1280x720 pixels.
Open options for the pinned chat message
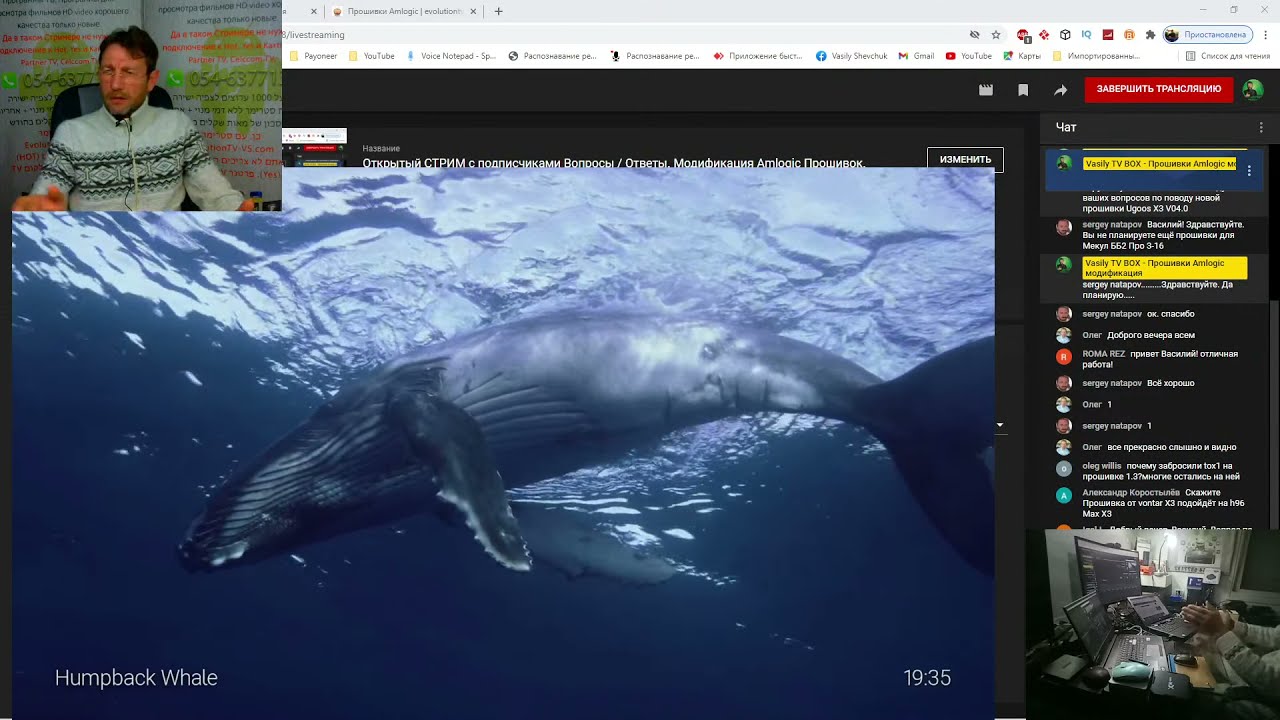pos(1249,171)
